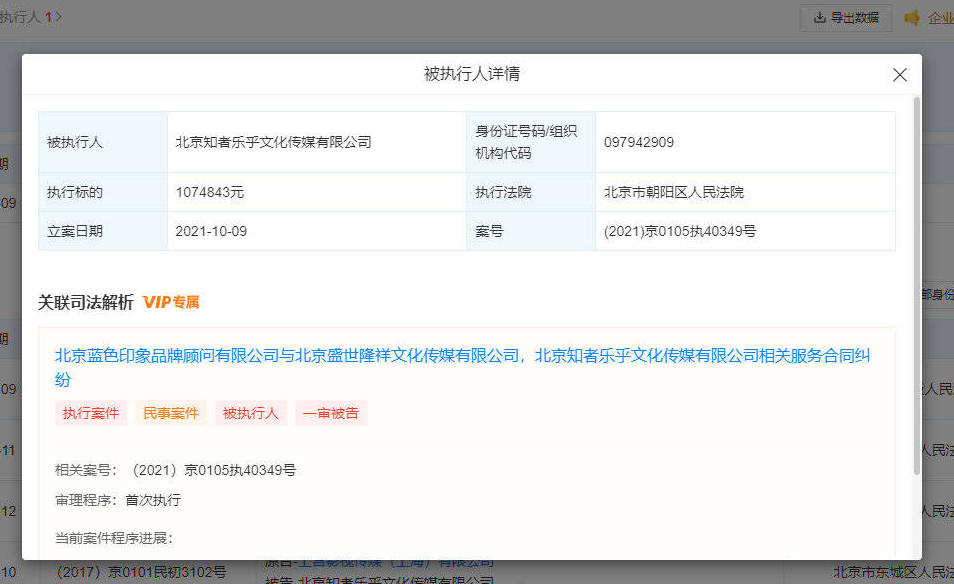Click the 执行案件 tag

point(91,413)
